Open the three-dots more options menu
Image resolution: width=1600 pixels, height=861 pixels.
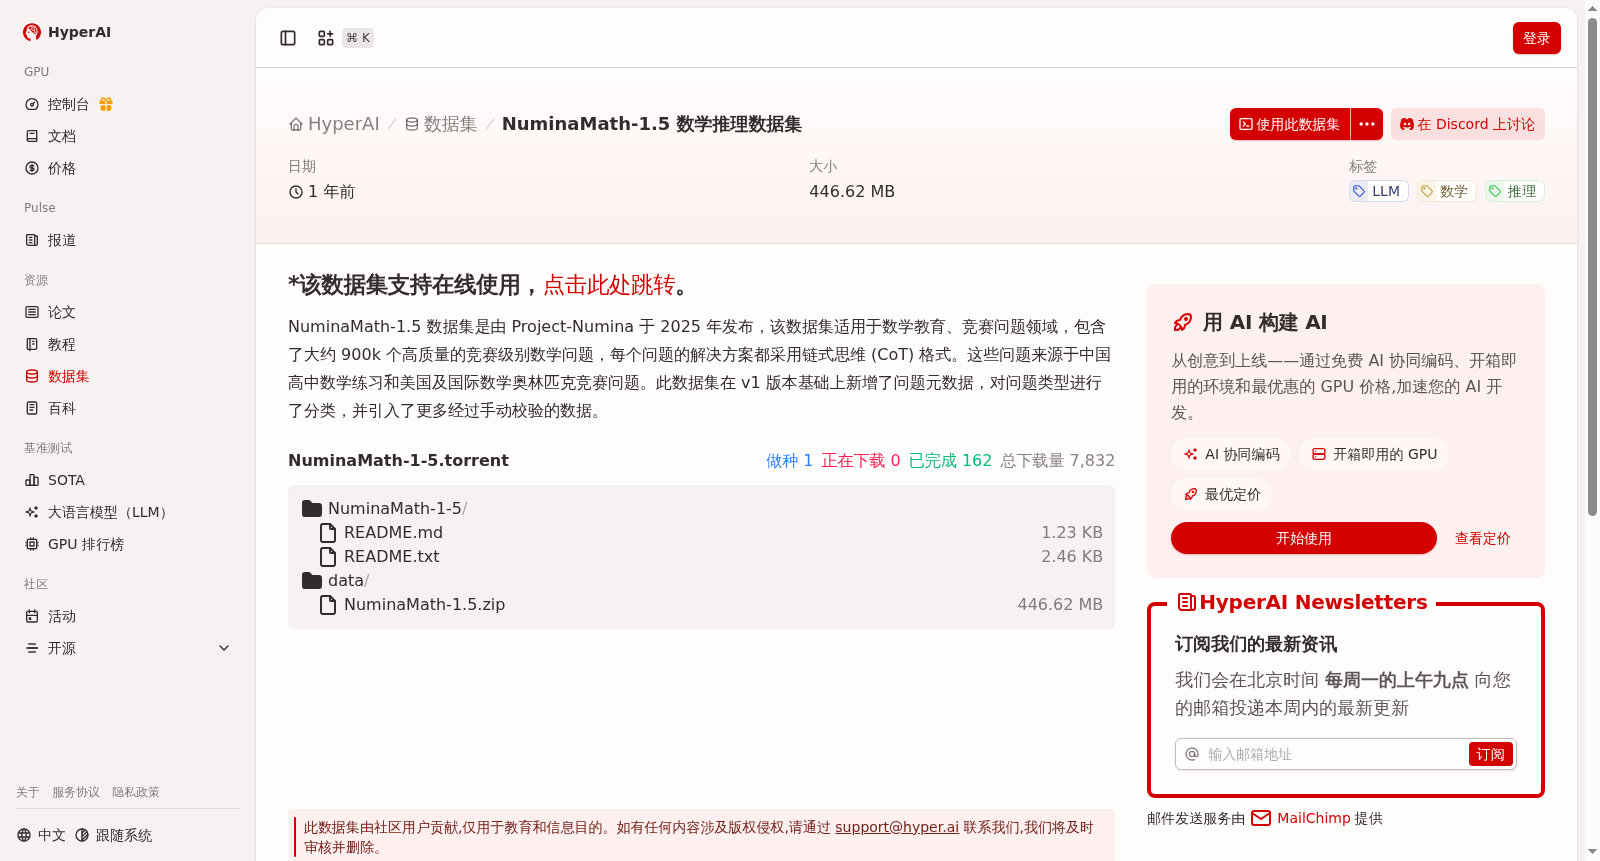[x=1367, y=124]
